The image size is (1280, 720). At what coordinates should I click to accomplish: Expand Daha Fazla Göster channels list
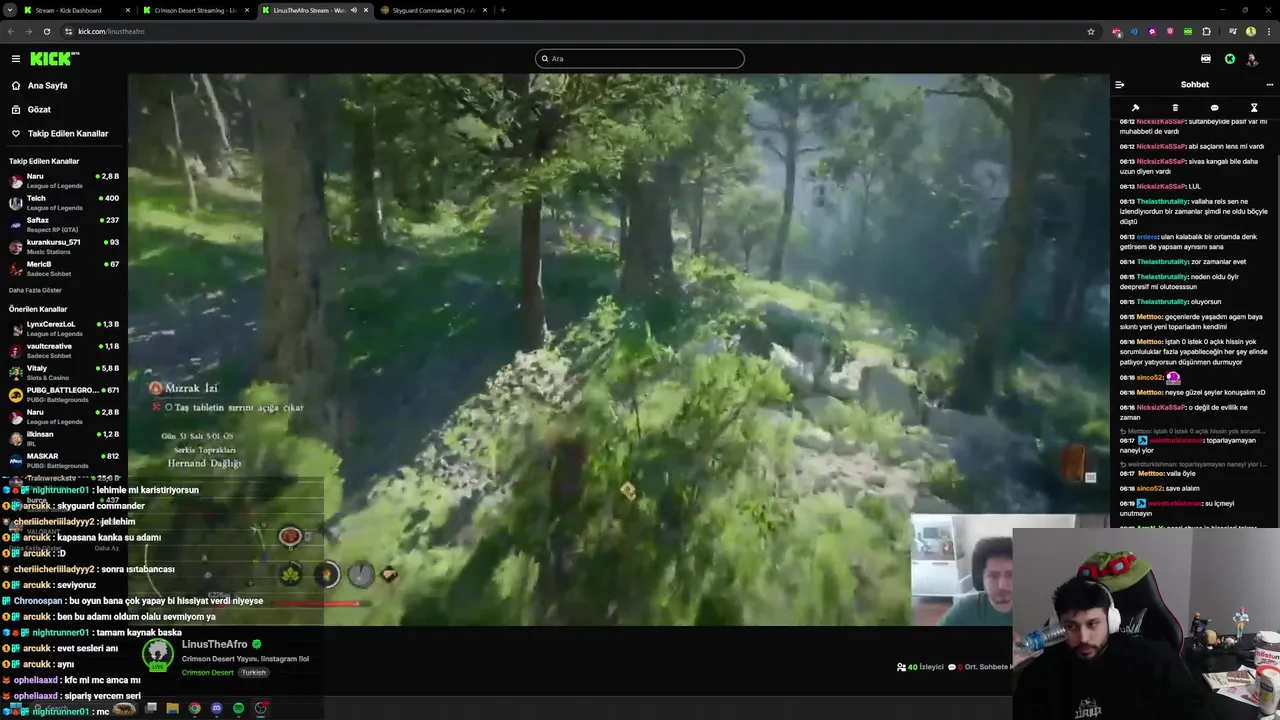coord(35,290)
